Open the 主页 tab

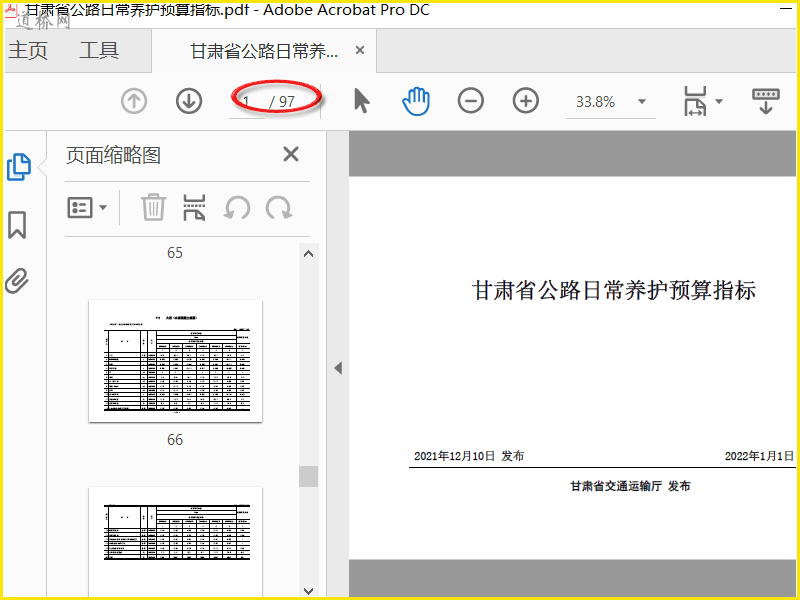pos(28,51)
